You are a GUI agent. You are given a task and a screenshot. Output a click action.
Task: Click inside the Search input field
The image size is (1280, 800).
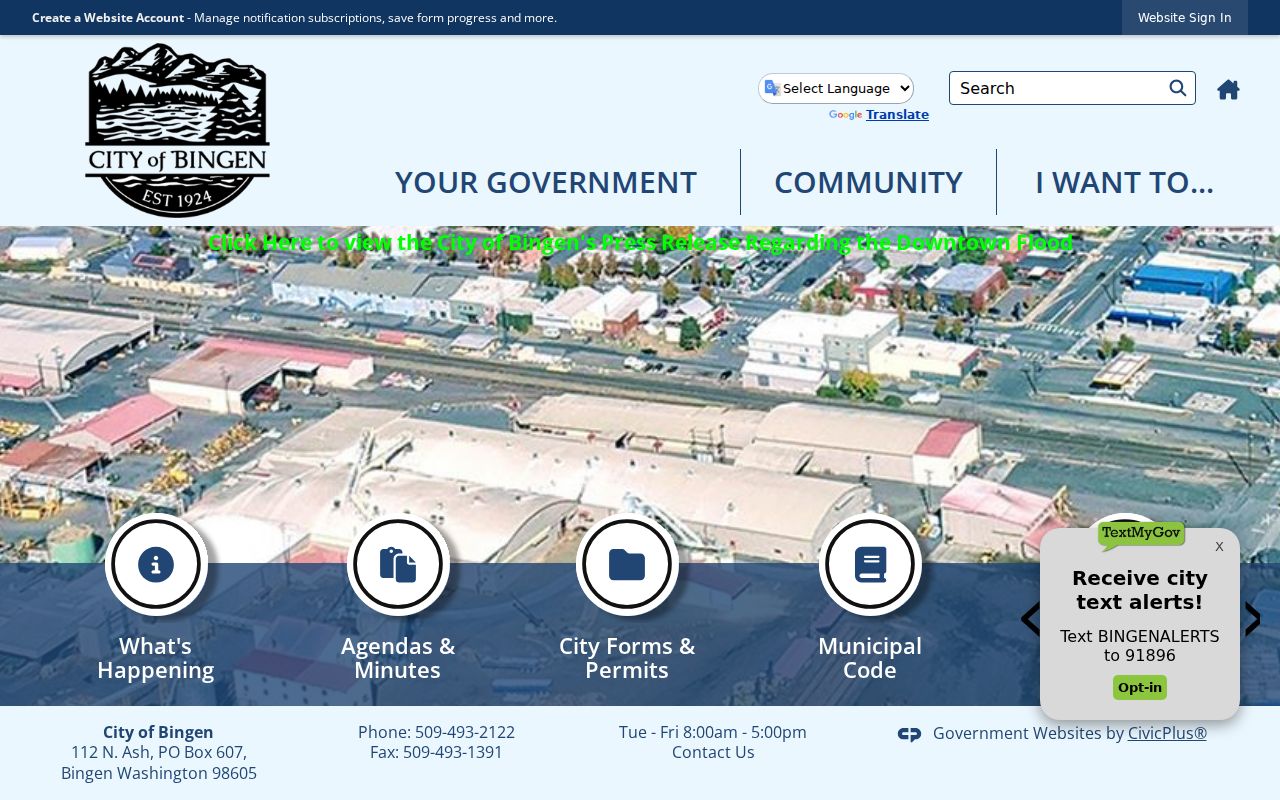click(1060, 88)
